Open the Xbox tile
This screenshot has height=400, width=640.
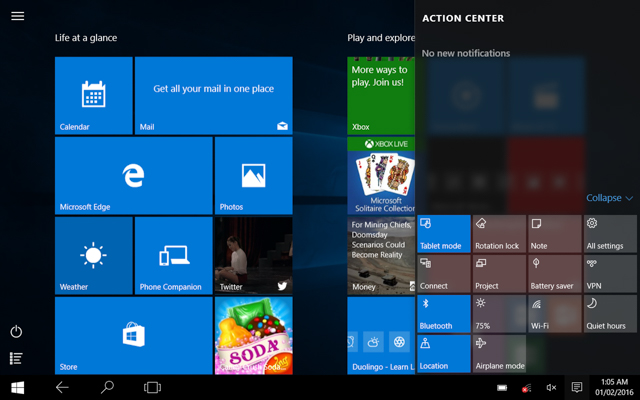point(381,96)
